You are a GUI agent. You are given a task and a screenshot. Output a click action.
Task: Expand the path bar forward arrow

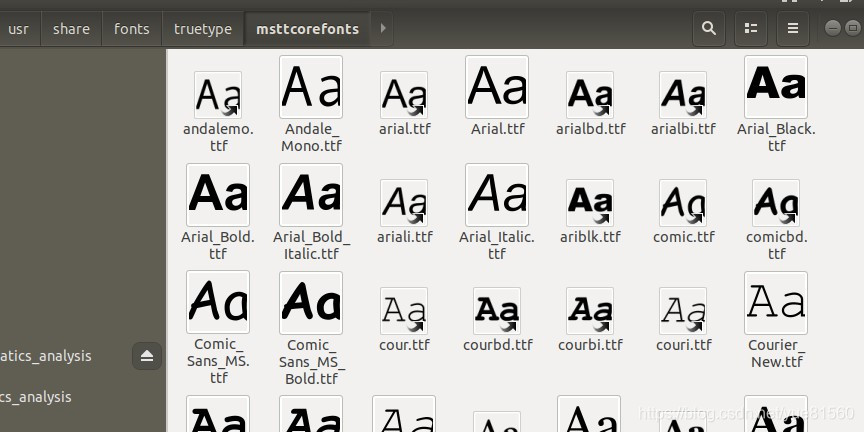click(383, 29)
